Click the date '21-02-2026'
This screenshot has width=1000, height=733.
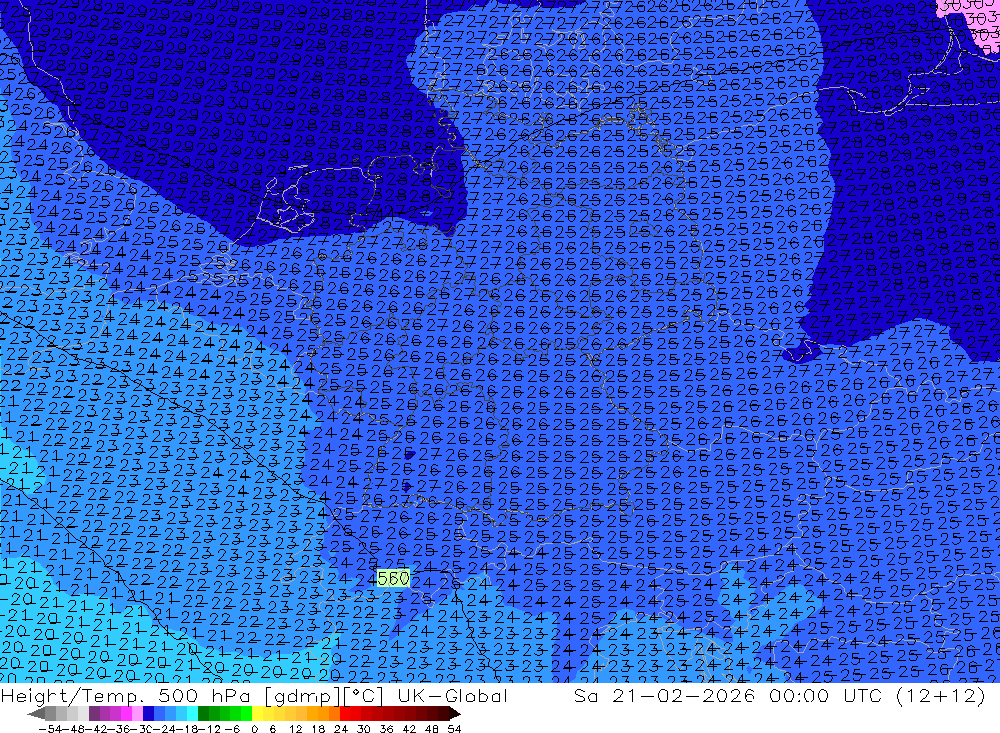click(683, 696)
